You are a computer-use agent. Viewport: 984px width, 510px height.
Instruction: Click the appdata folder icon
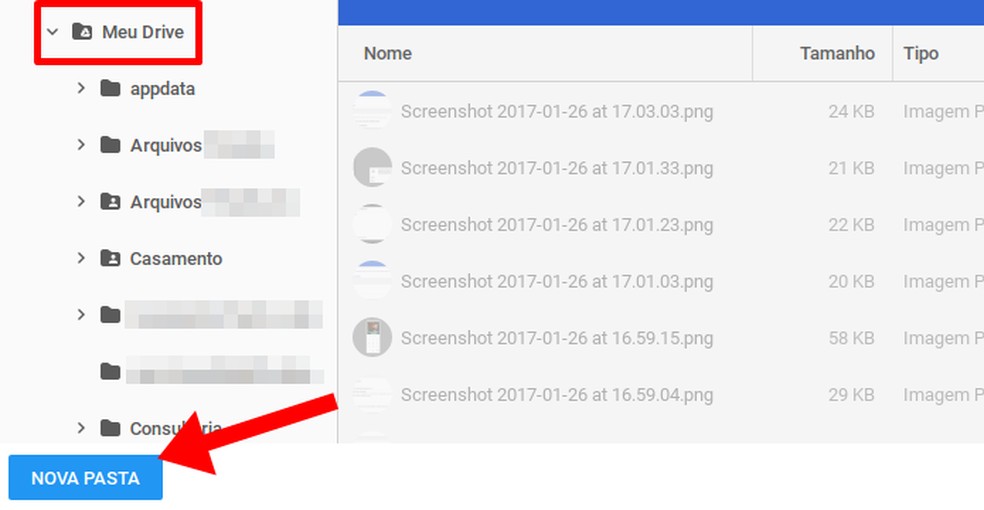(x=110, y=89)
